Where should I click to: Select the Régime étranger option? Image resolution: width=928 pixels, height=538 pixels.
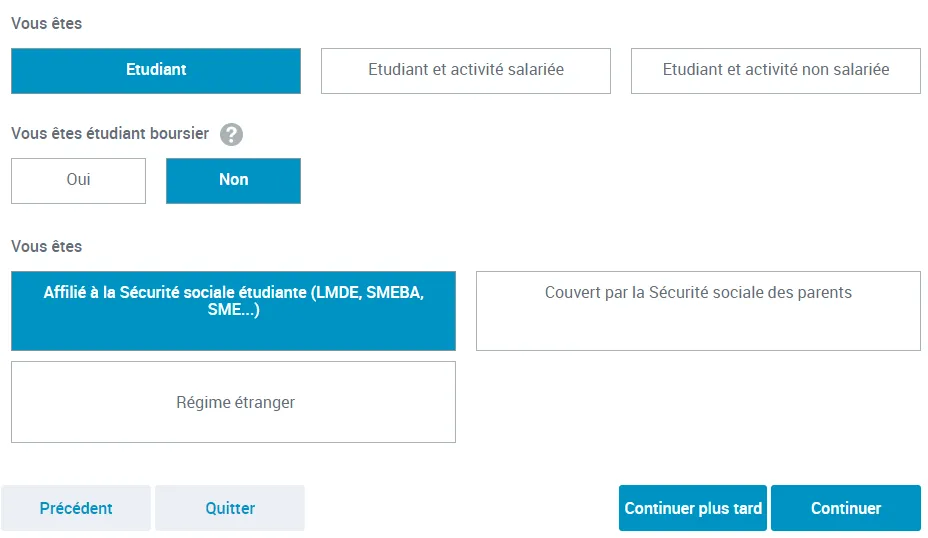[233, 402]
